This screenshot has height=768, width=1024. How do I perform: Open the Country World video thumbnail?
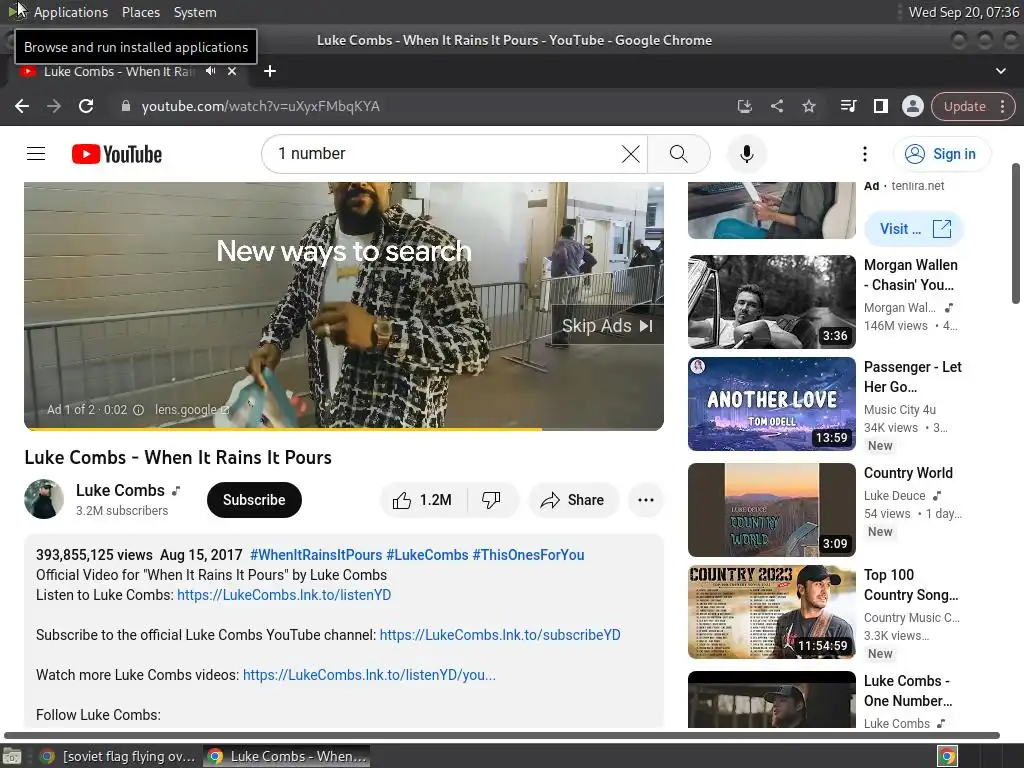pos(771,510)
